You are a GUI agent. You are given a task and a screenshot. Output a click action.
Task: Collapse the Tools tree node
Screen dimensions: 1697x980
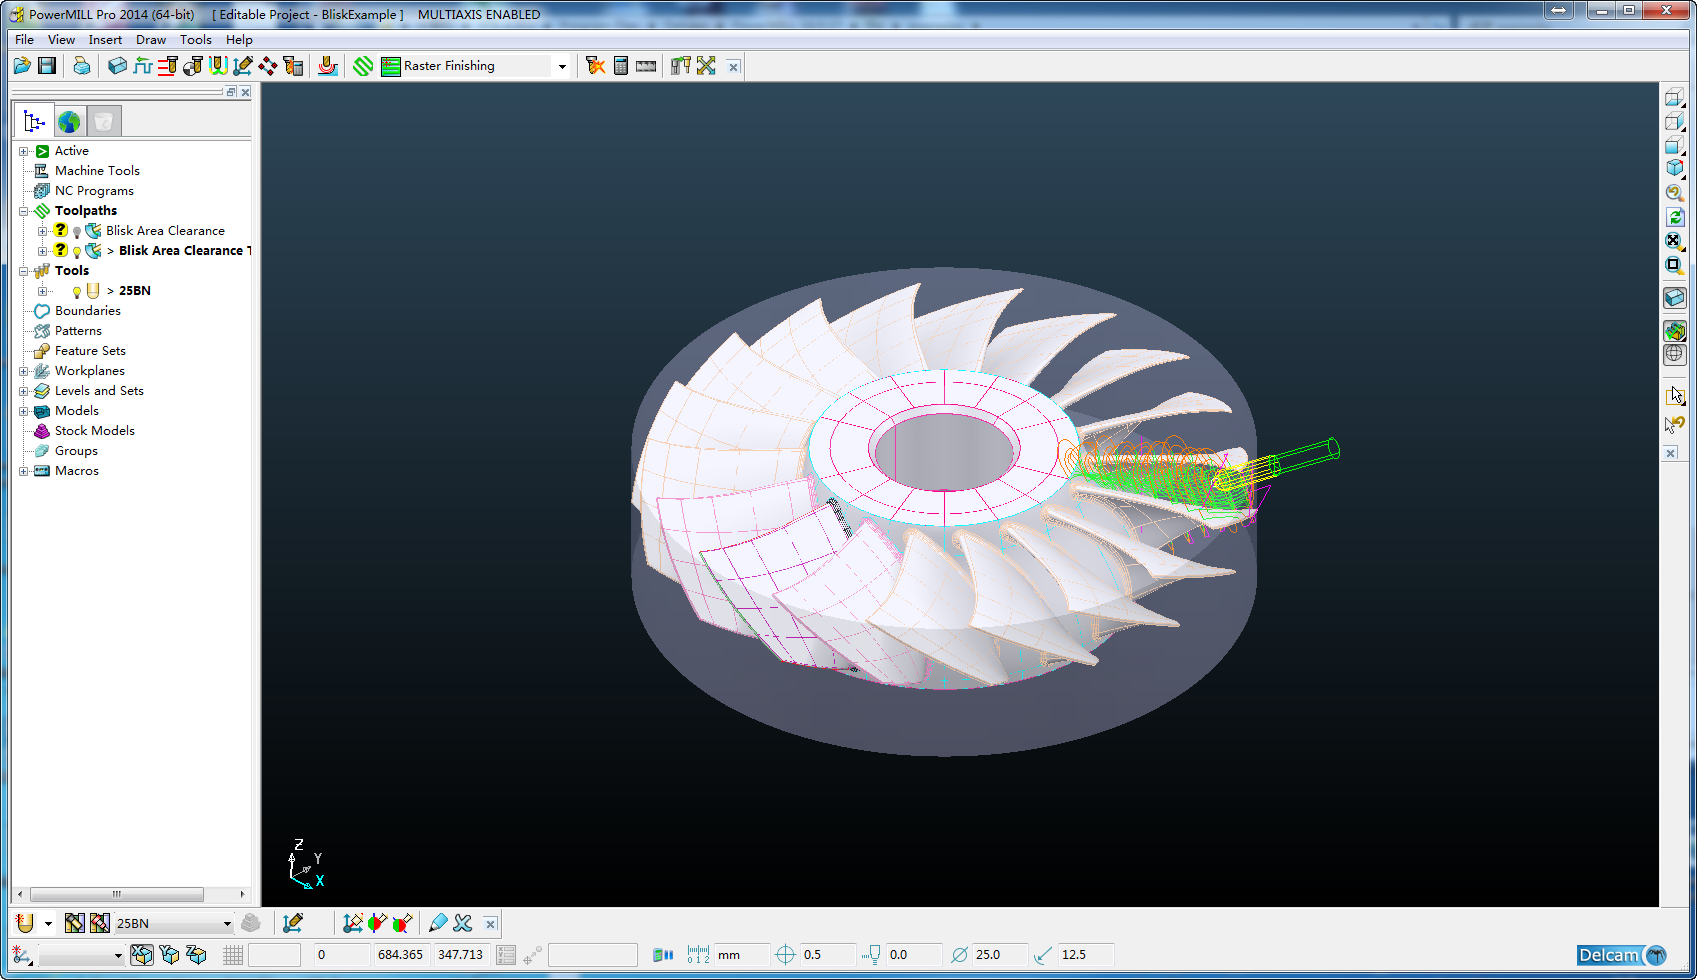24,271
